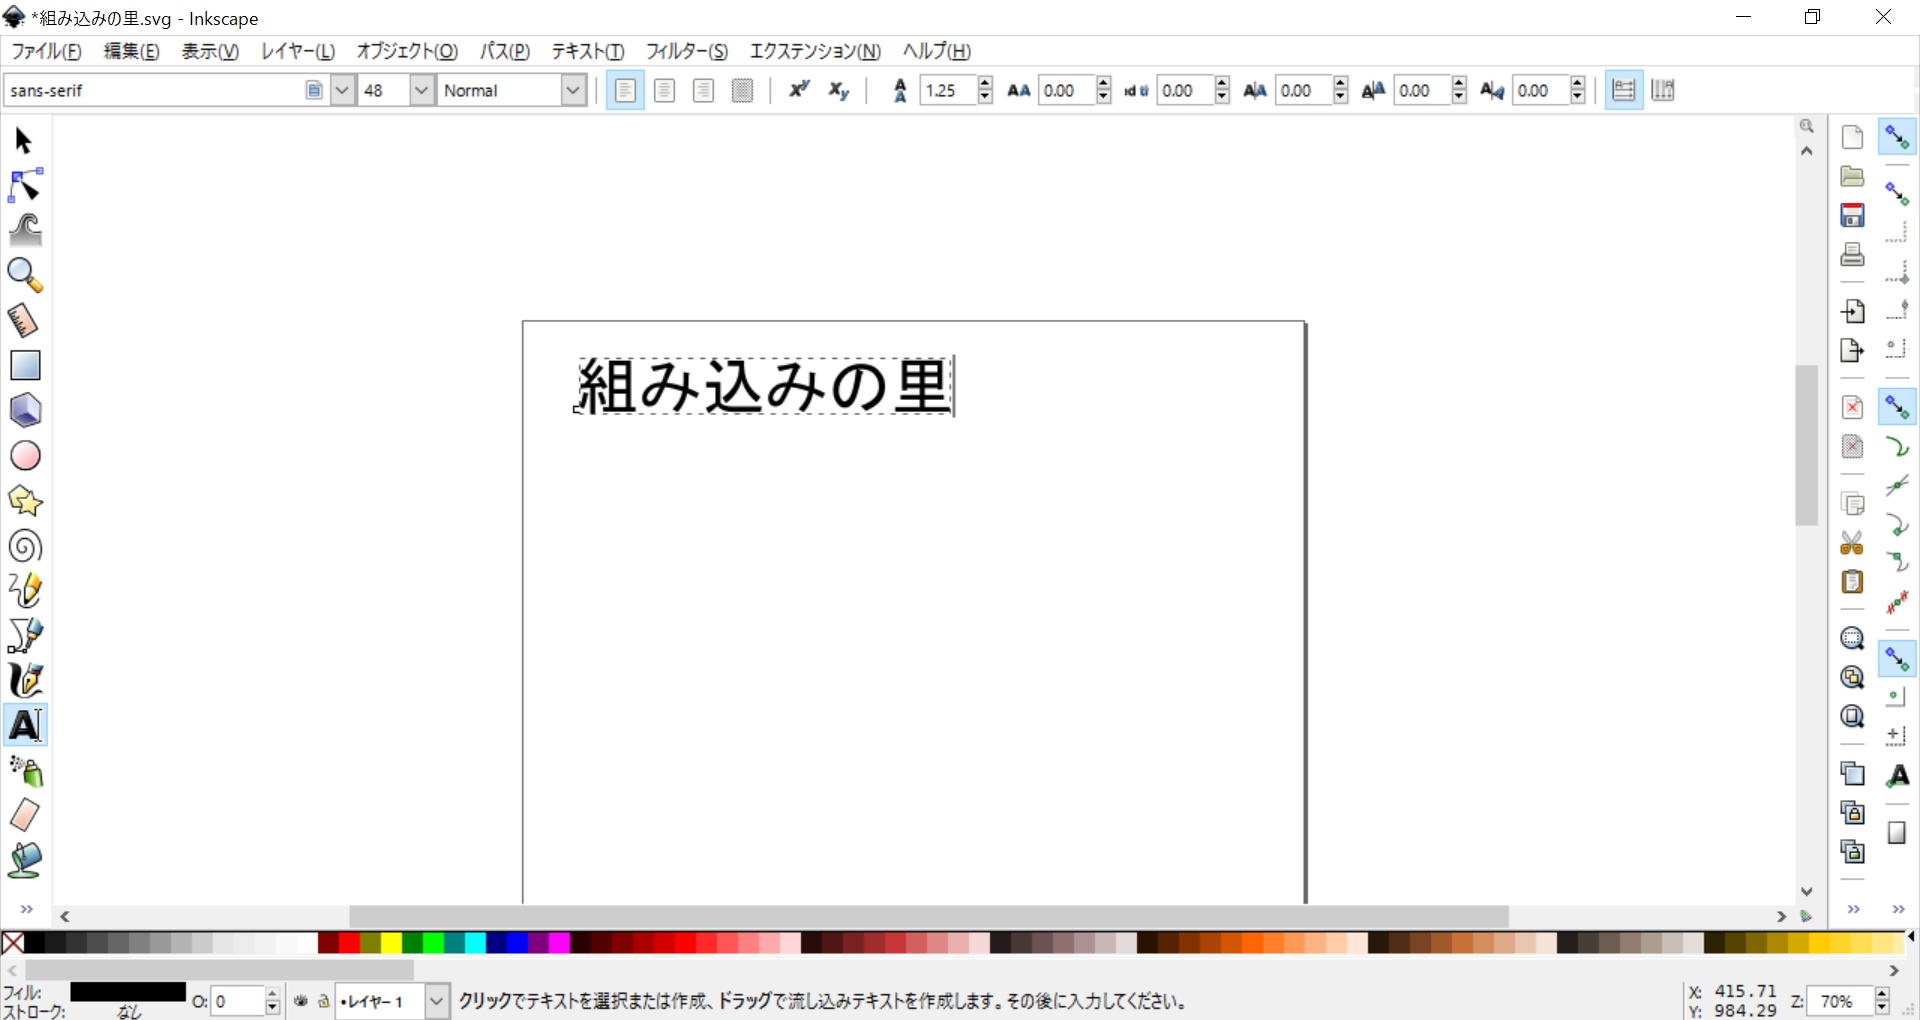The width and height of the screenshot is (1920, 1020).
Task: Open the パス(P) menu
Action: point(504,51)
